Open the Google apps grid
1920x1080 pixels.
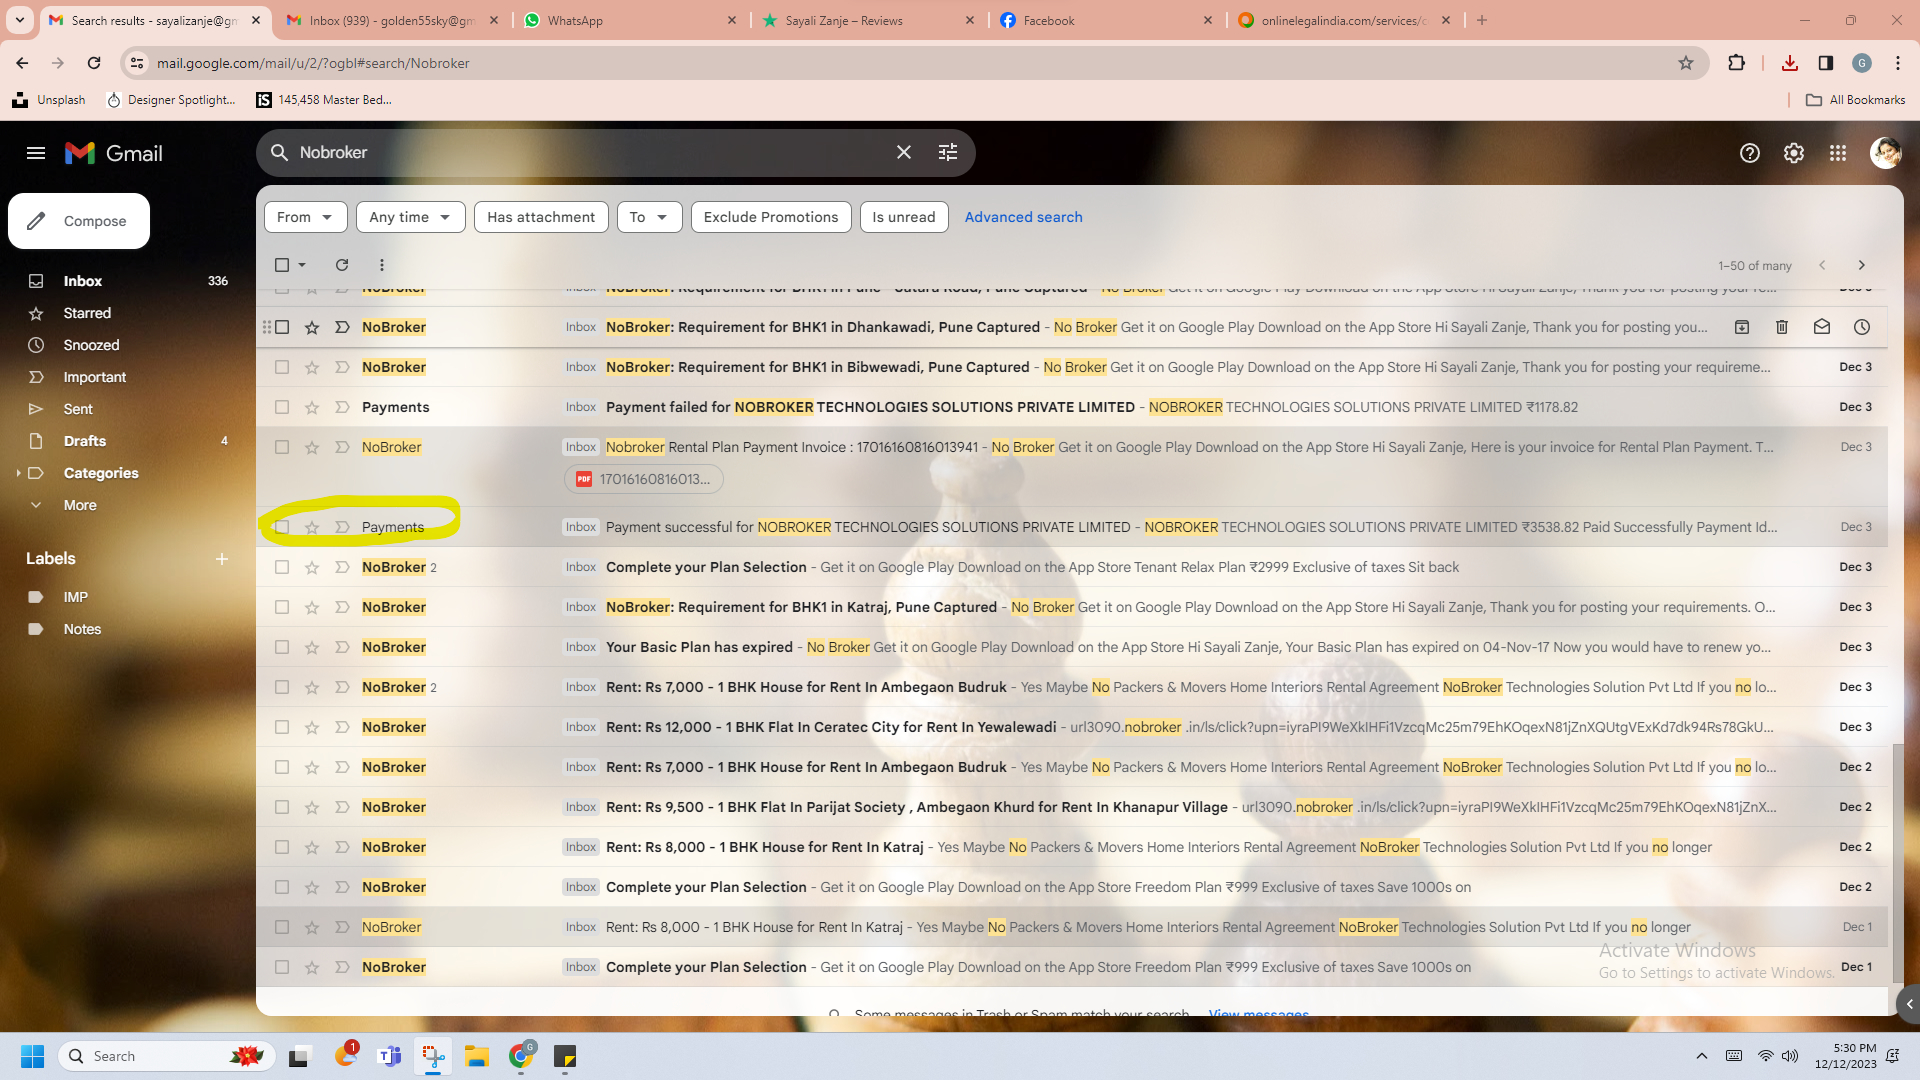click(x=1837, y=153)
